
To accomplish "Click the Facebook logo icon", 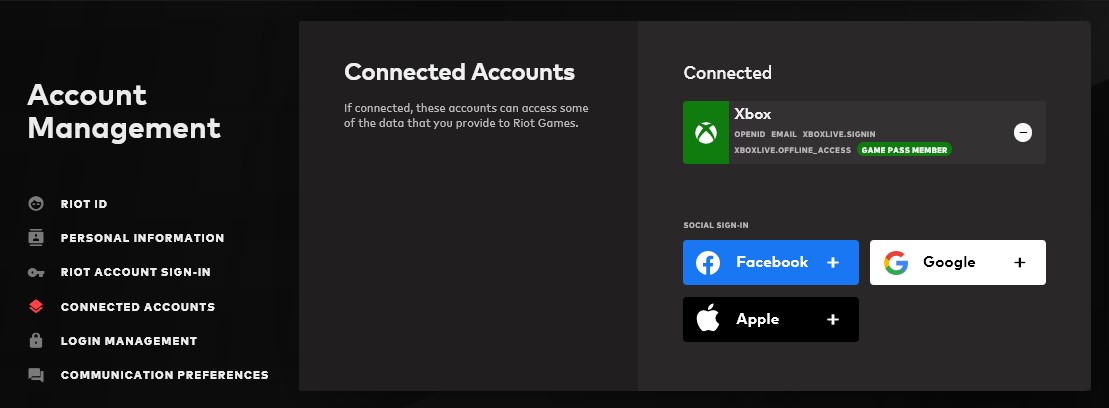I will click(708, 263).
